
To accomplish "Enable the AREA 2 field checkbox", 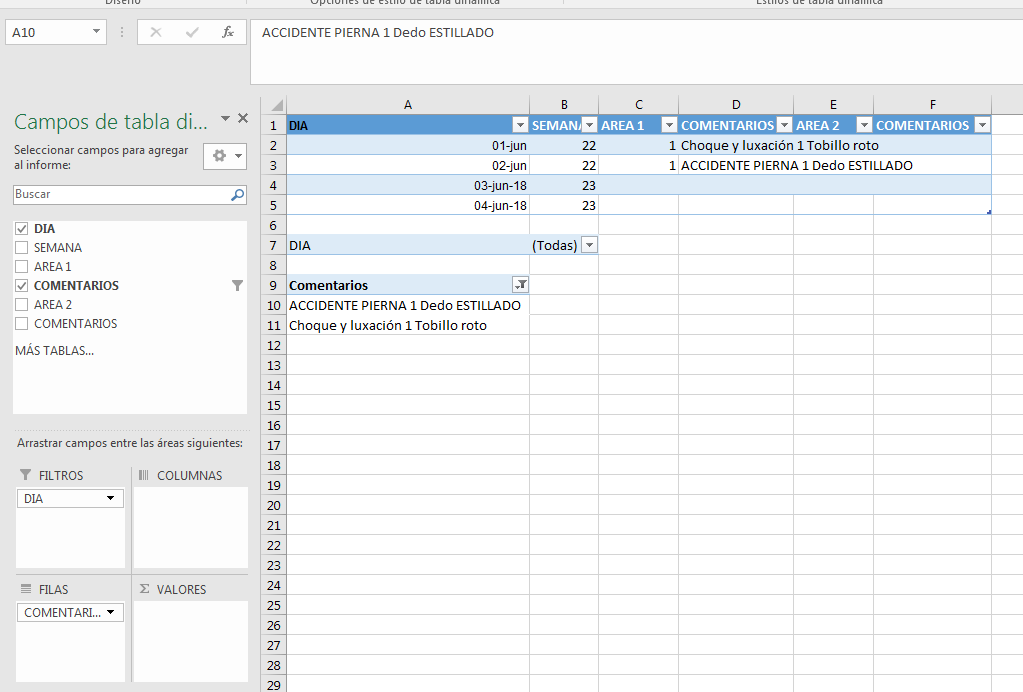I will coord(22,305).
